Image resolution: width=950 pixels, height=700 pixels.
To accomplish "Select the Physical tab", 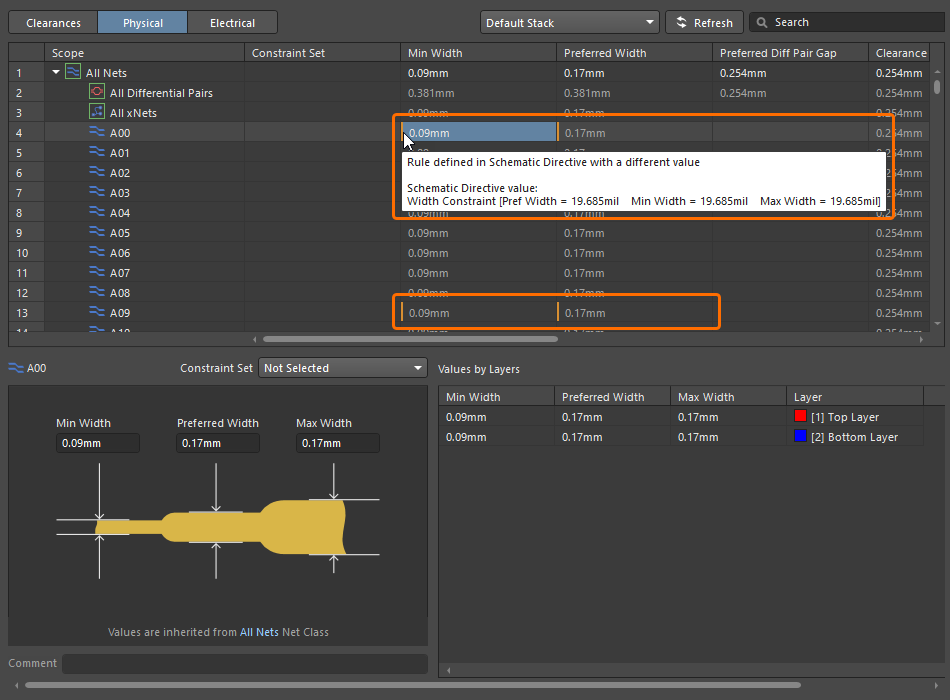I will click(x=142, y=23).
